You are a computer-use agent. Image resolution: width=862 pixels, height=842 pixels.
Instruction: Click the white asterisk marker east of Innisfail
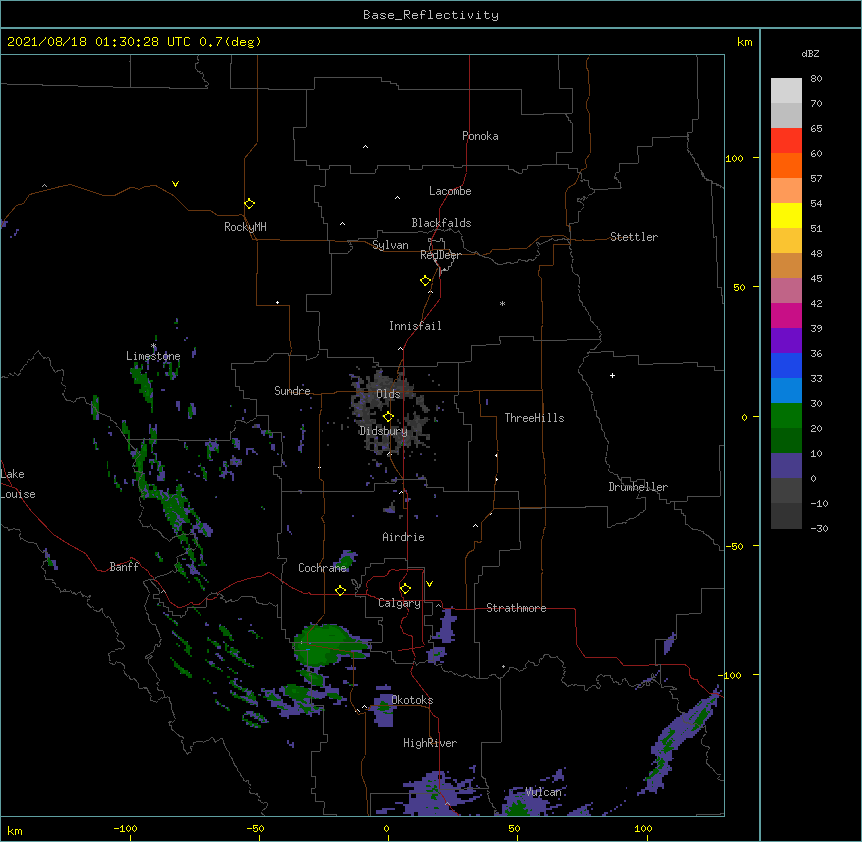[x=502, y=303]
